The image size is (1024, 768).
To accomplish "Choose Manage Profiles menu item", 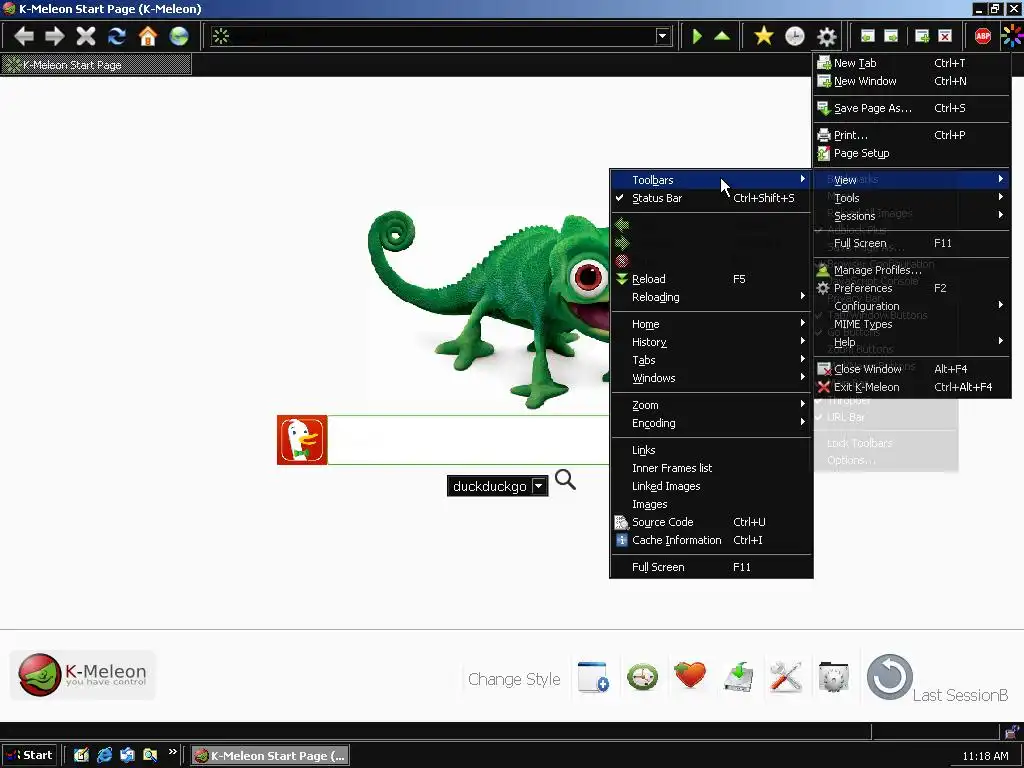I will click(x=912, y=270).
